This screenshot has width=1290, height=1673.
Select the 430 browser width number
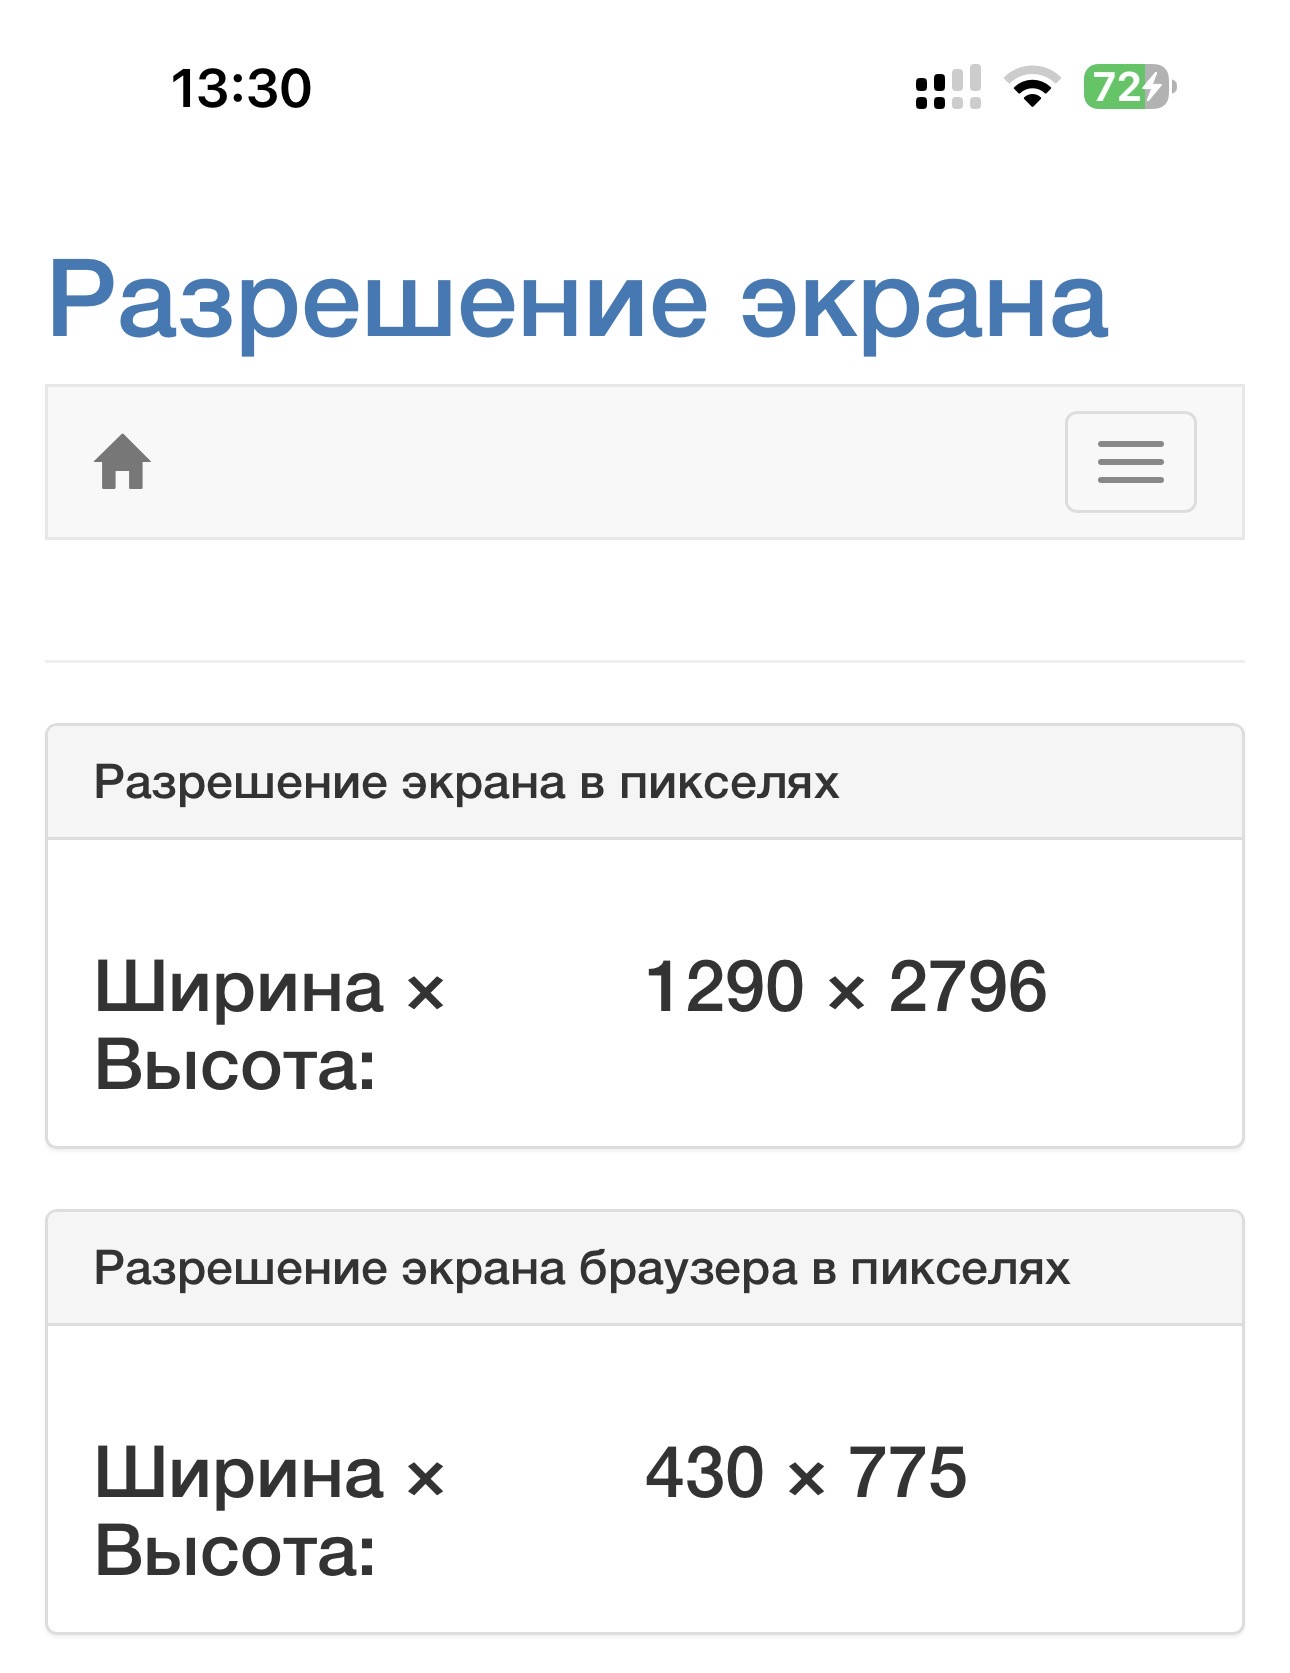[705, 1473]
